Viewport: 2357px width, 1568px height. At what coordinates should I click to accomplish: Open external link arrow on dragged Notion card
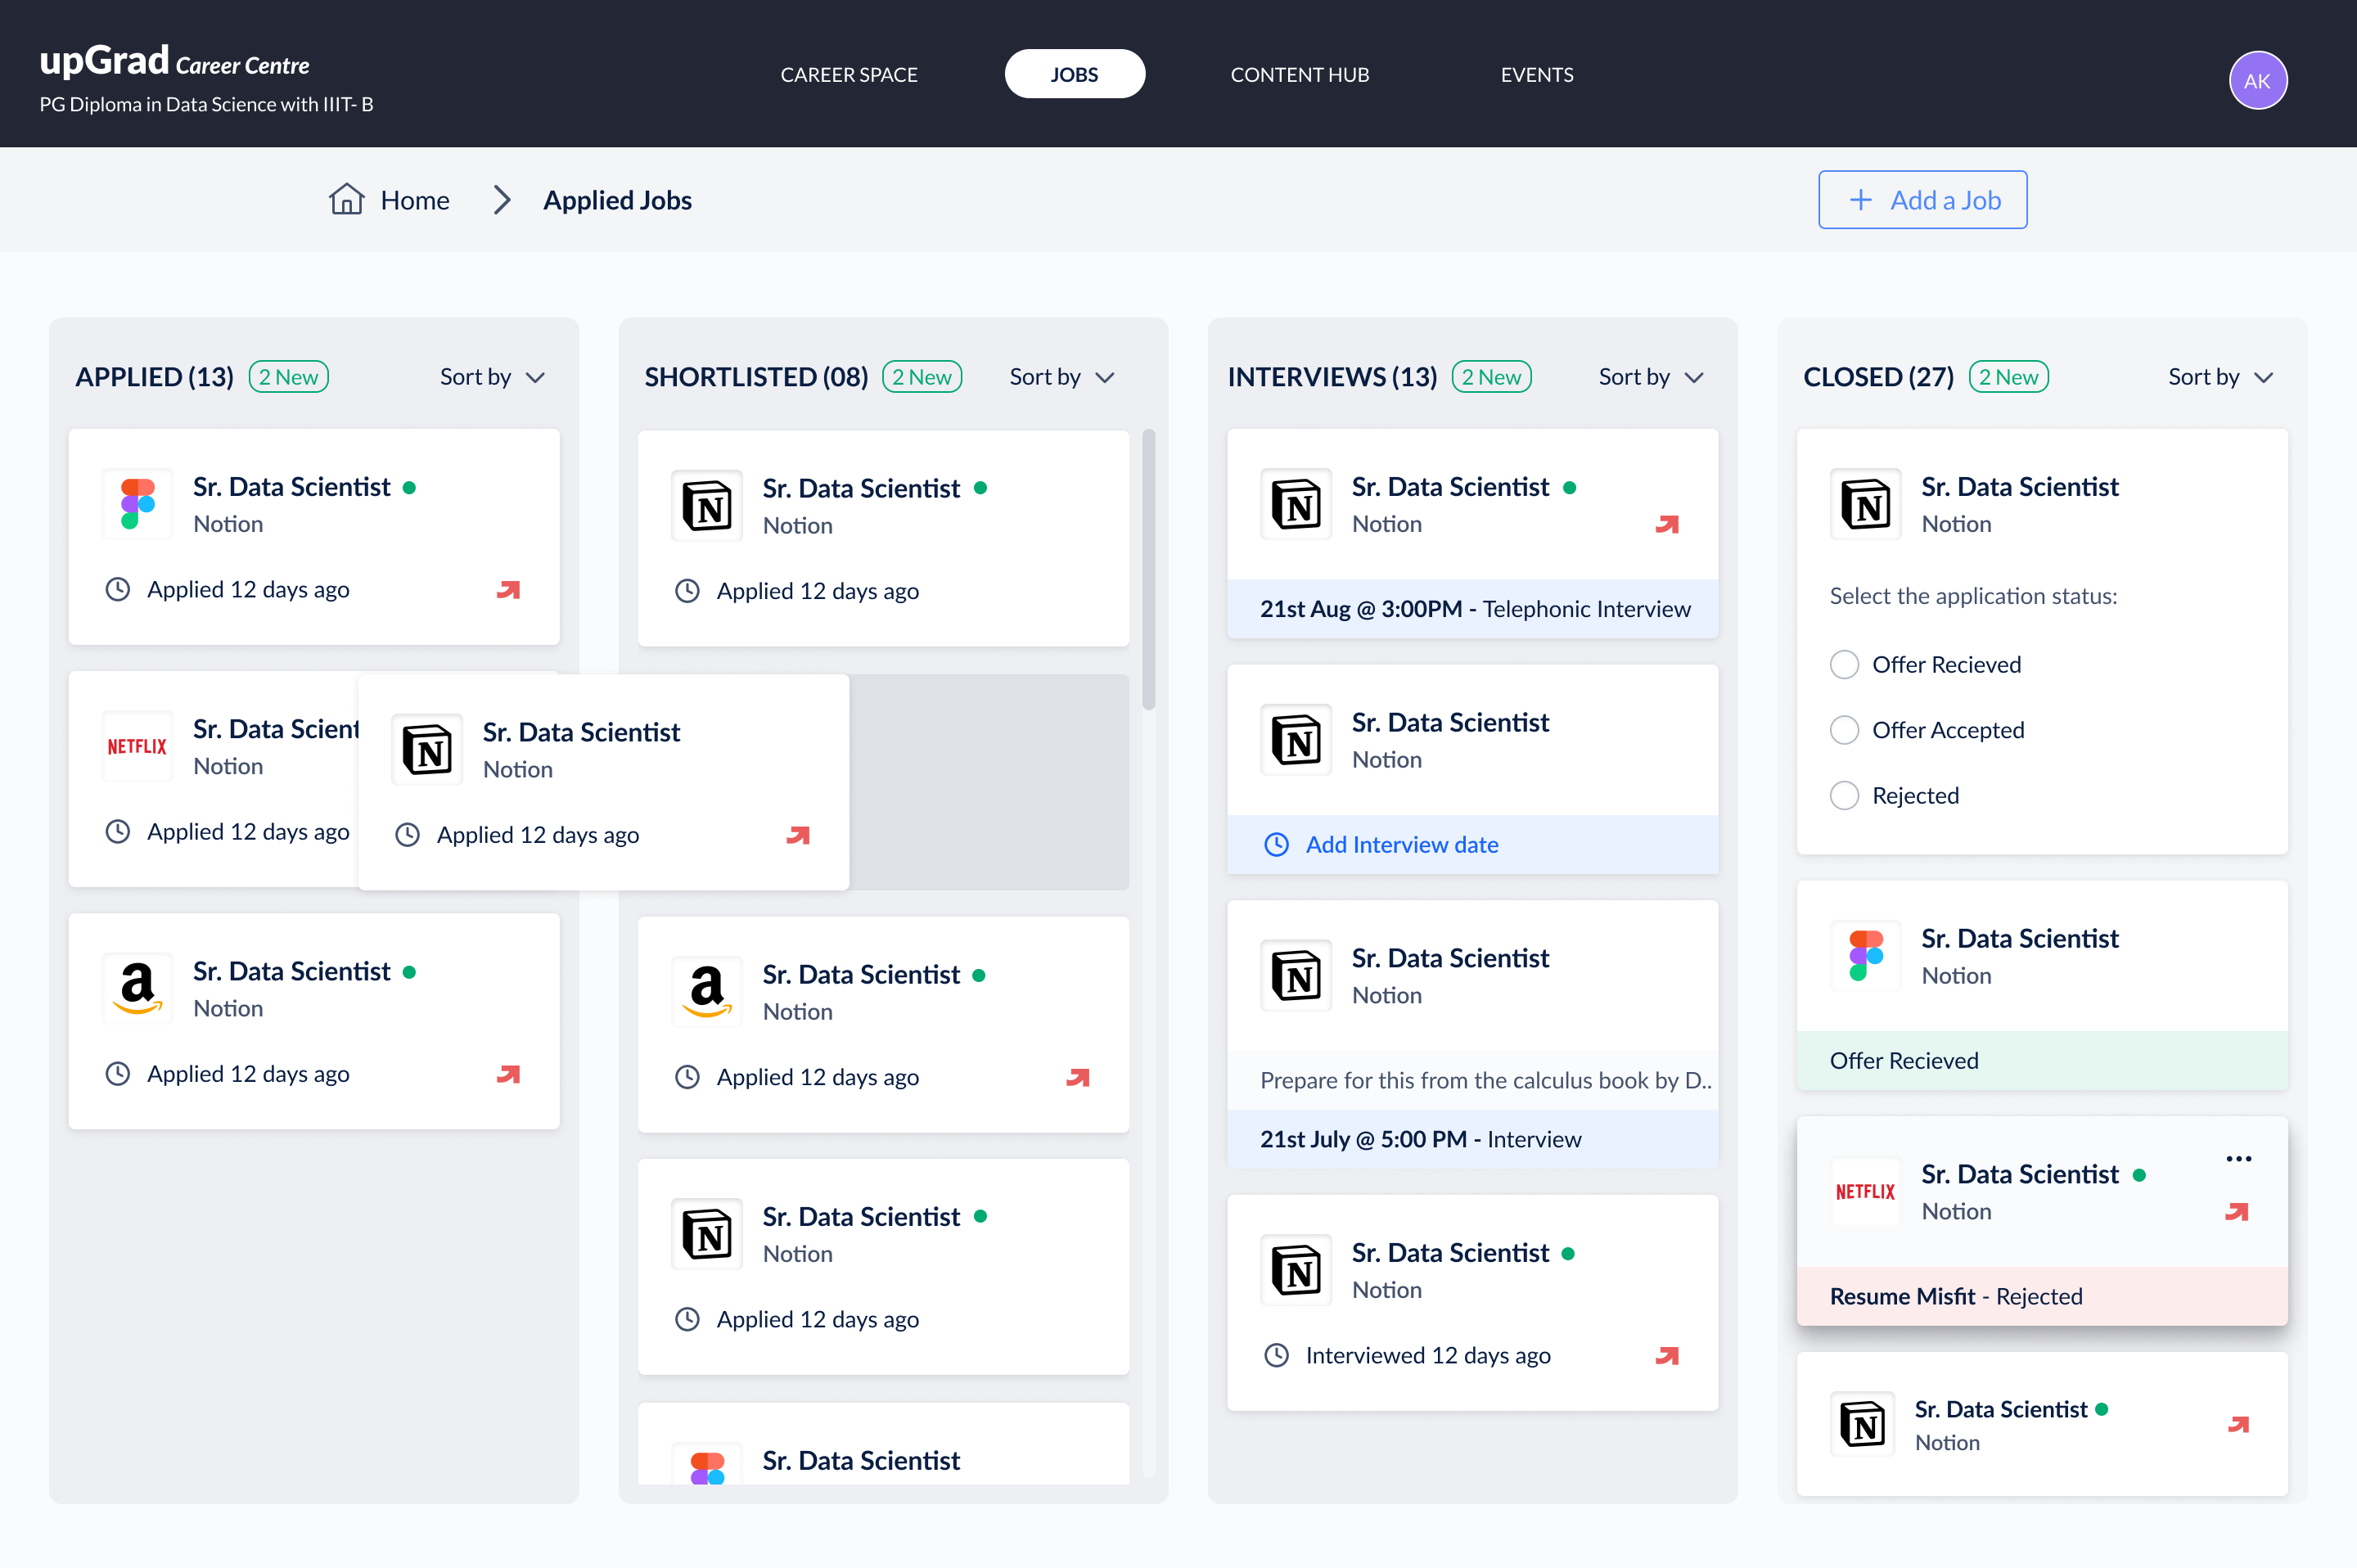798,834
